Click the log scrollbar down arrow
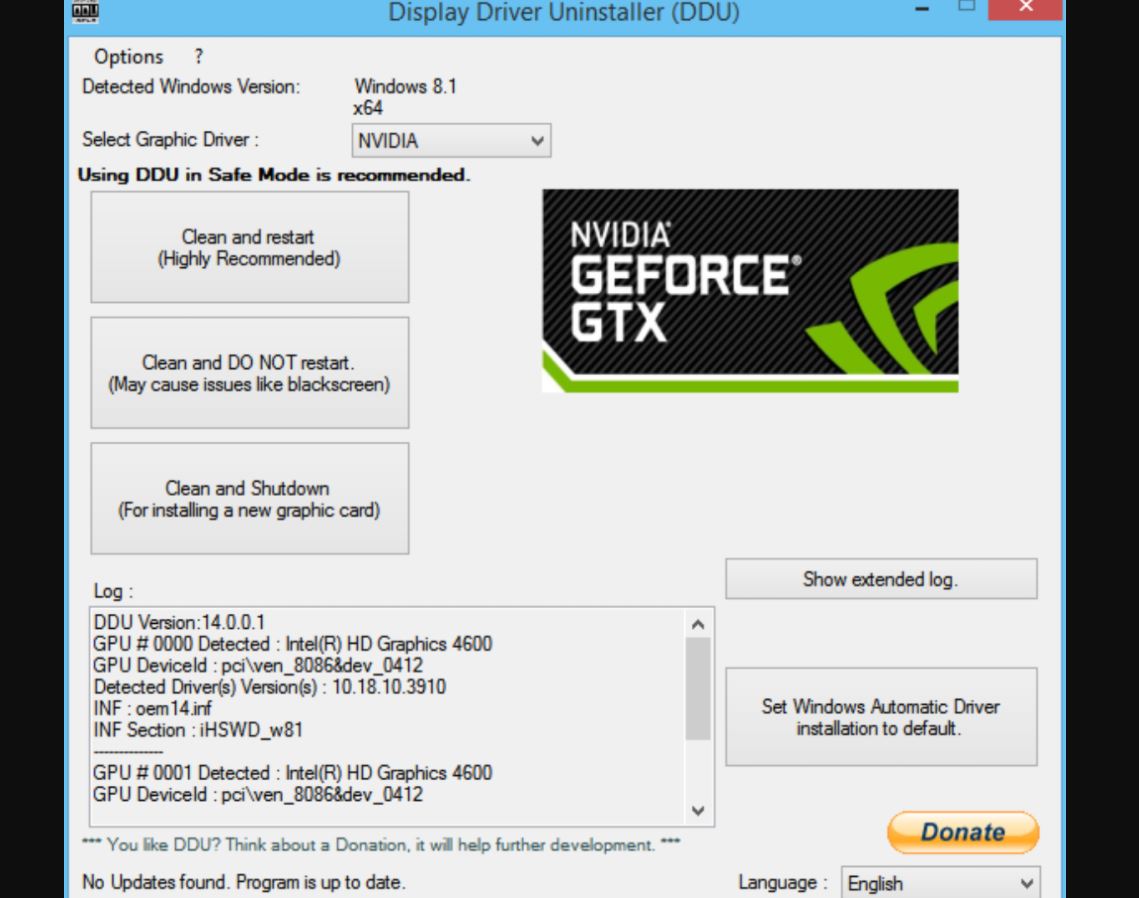 click(x=698, y=810)
